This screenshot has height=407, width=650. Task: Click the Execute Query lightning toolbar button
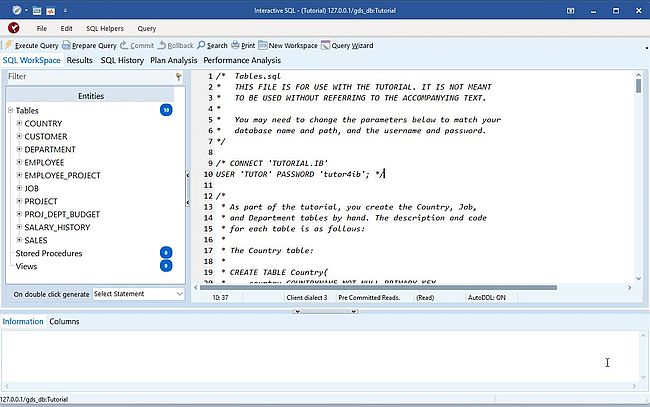(32, 45)
